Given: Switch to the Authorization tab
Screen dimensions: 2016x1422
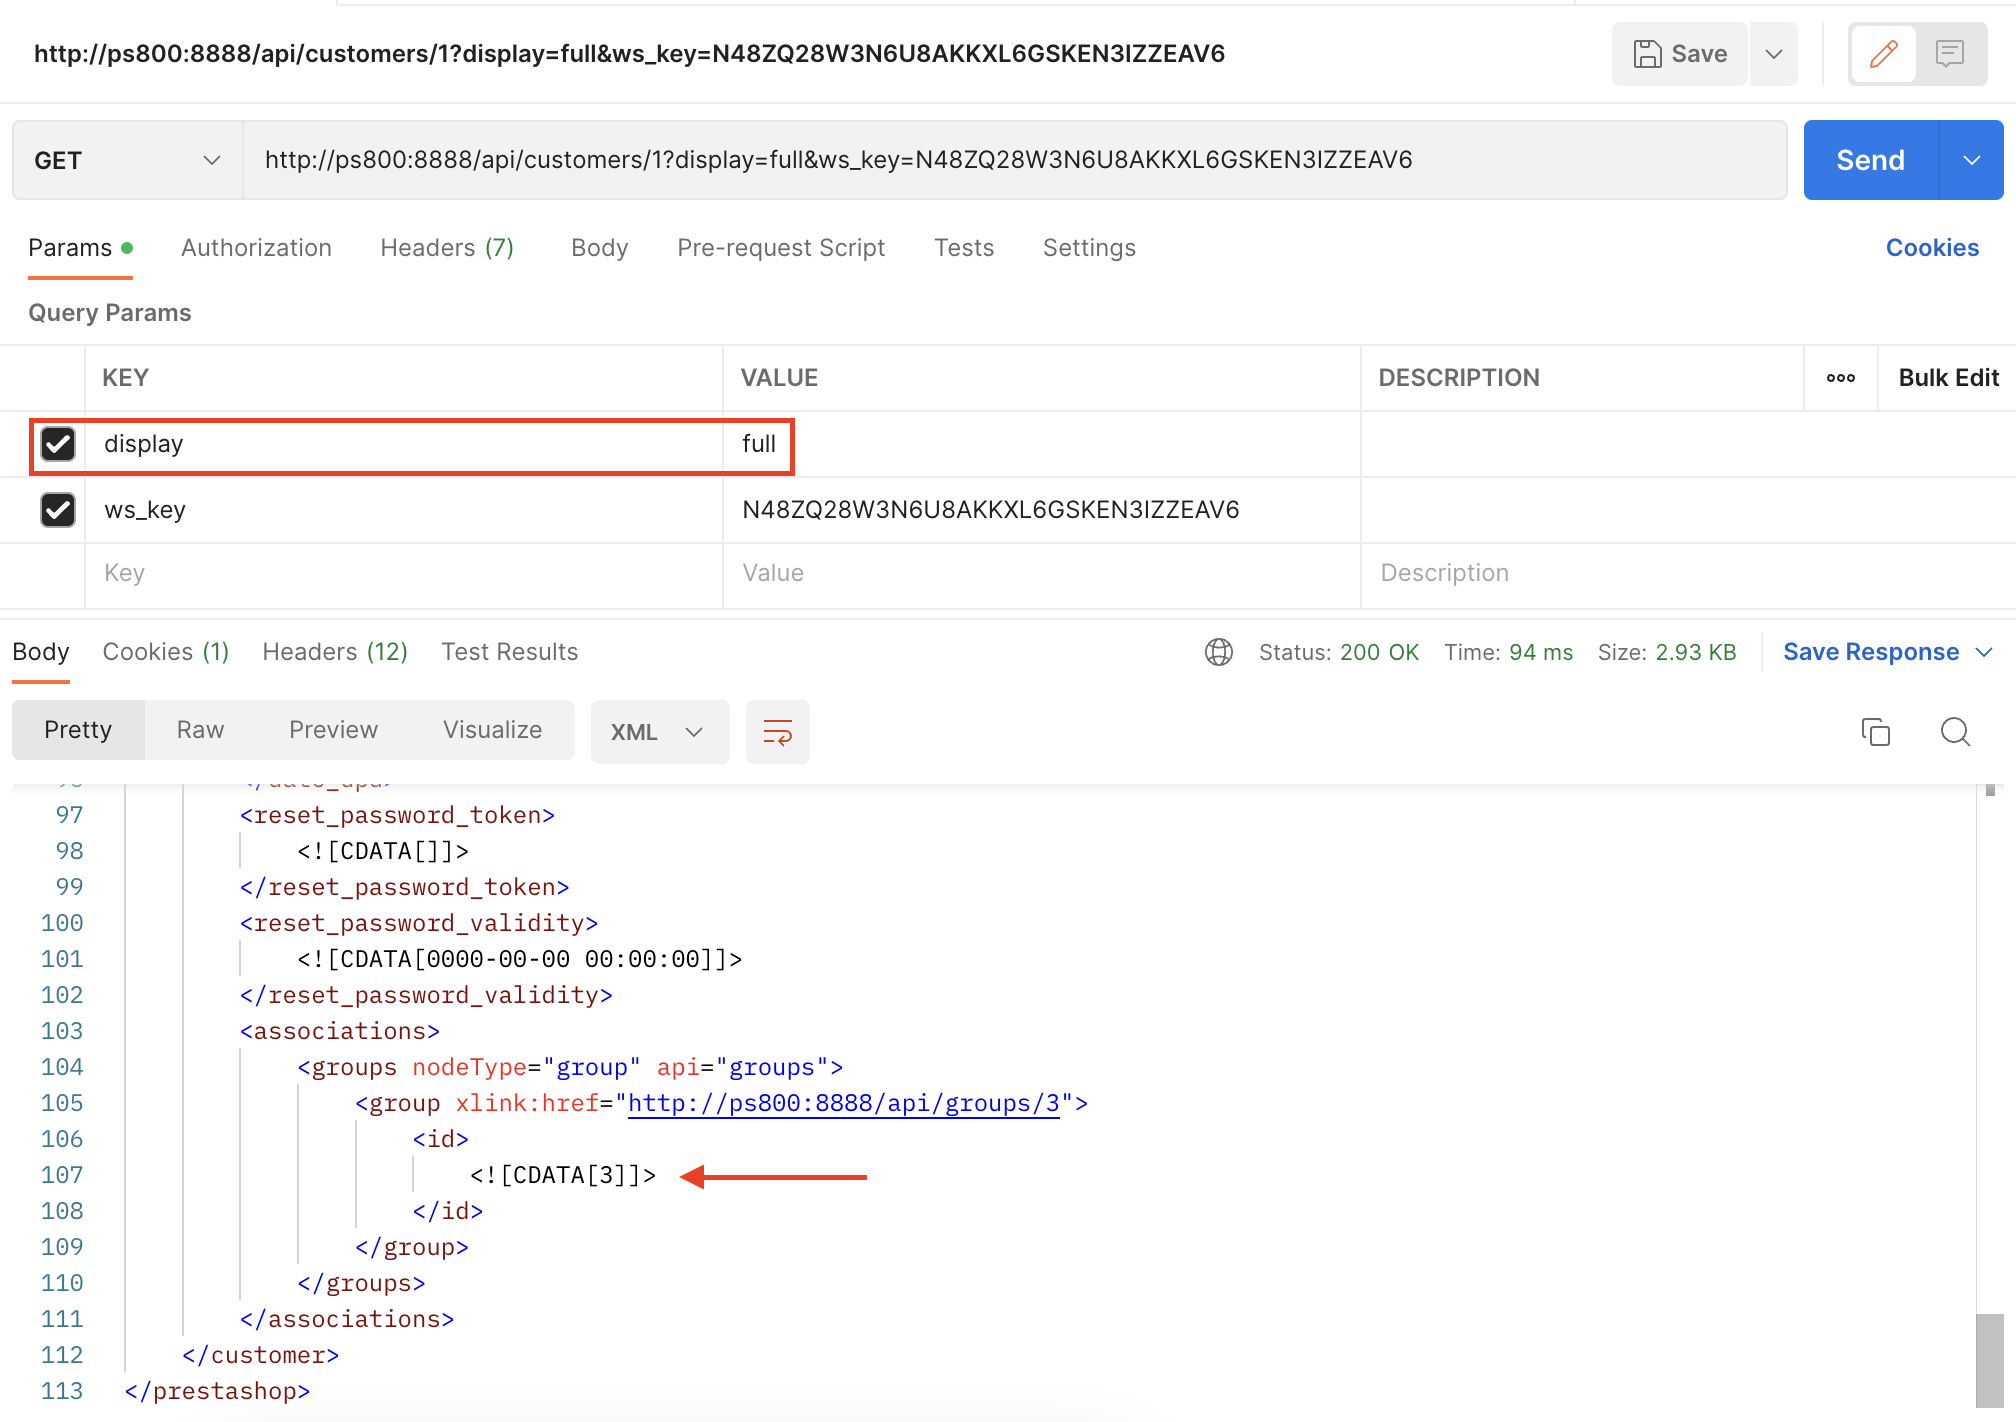Looking at the screenshot, I should coord(256,248).
